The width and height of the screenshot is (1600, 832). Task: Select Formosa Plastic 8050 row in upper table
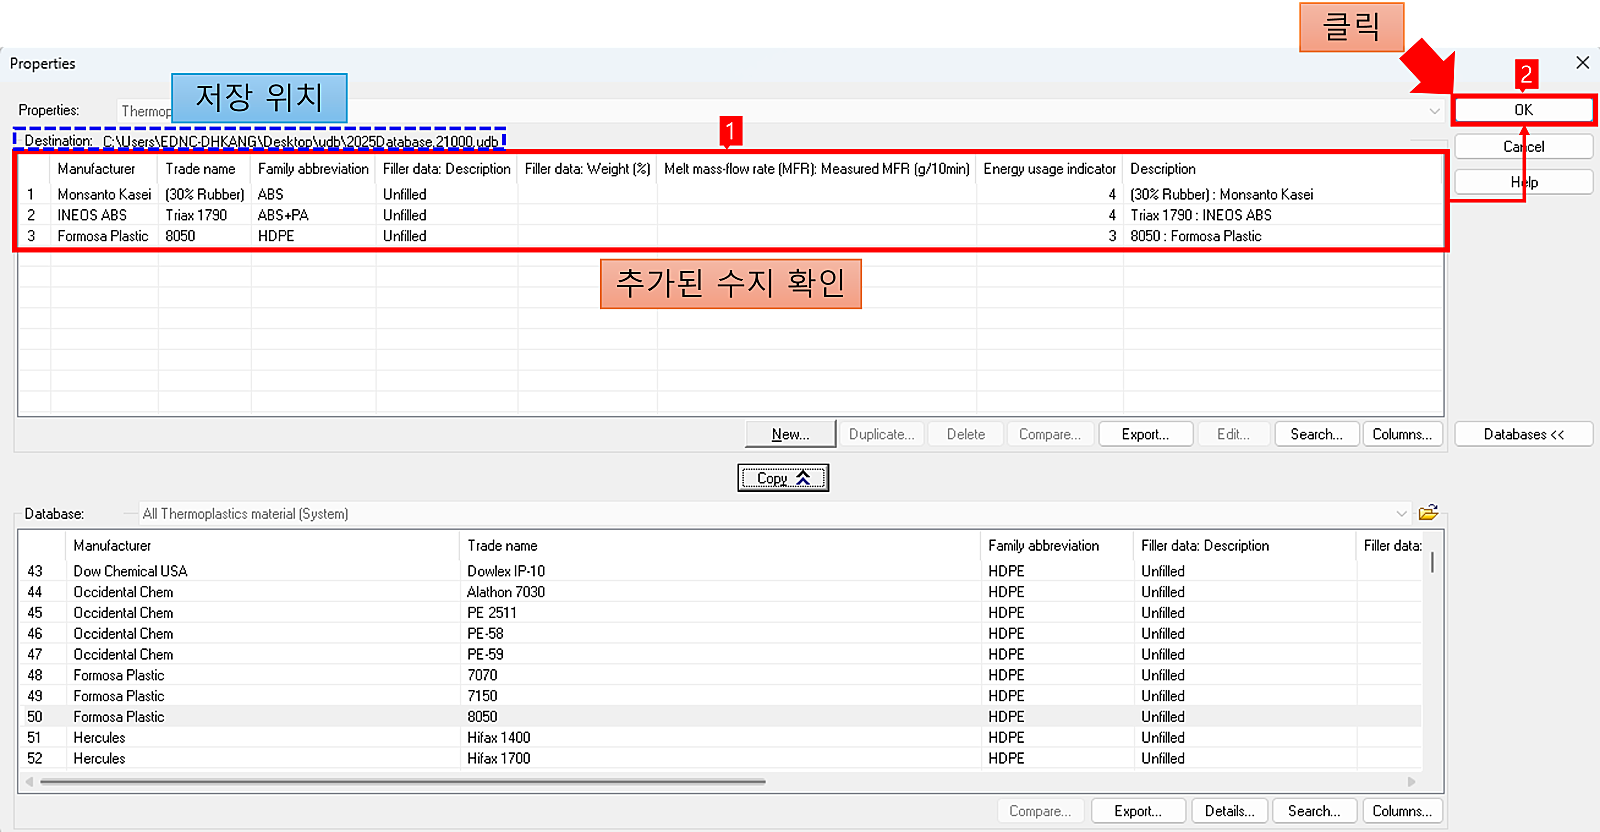point(731,236)
